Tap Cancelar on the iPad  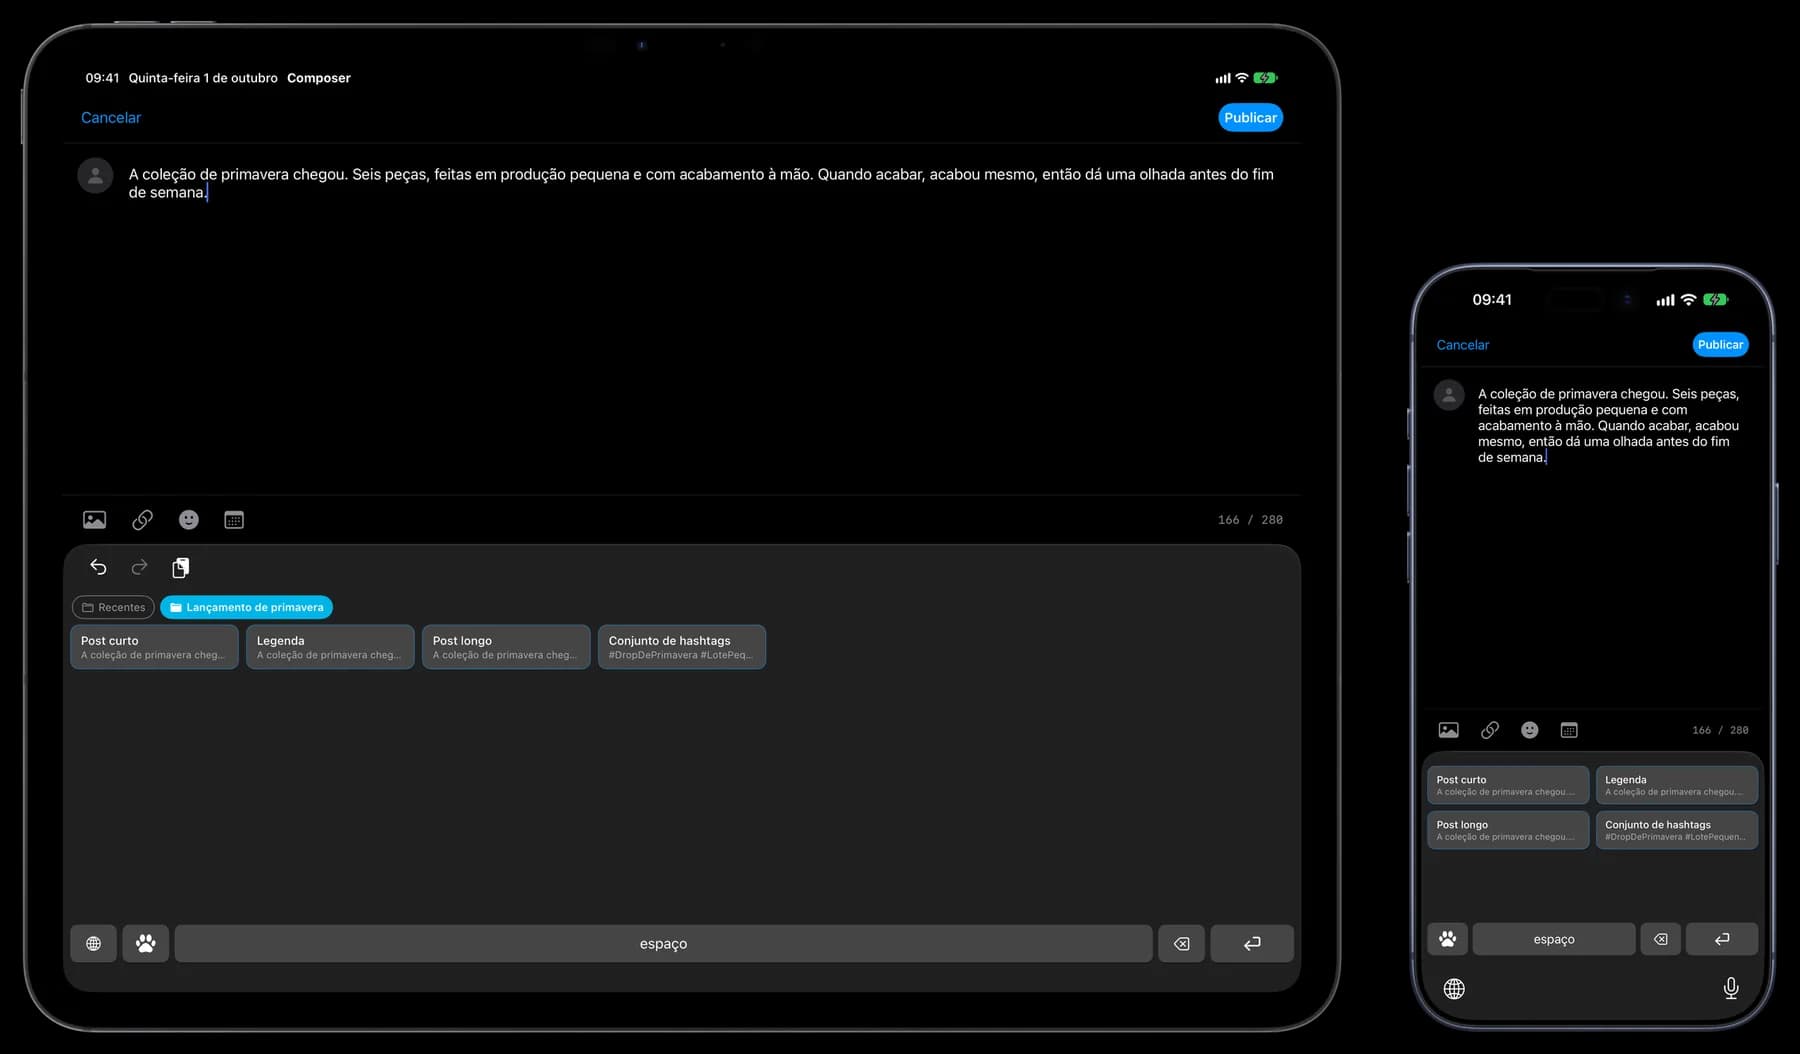(x=111, y=118)
